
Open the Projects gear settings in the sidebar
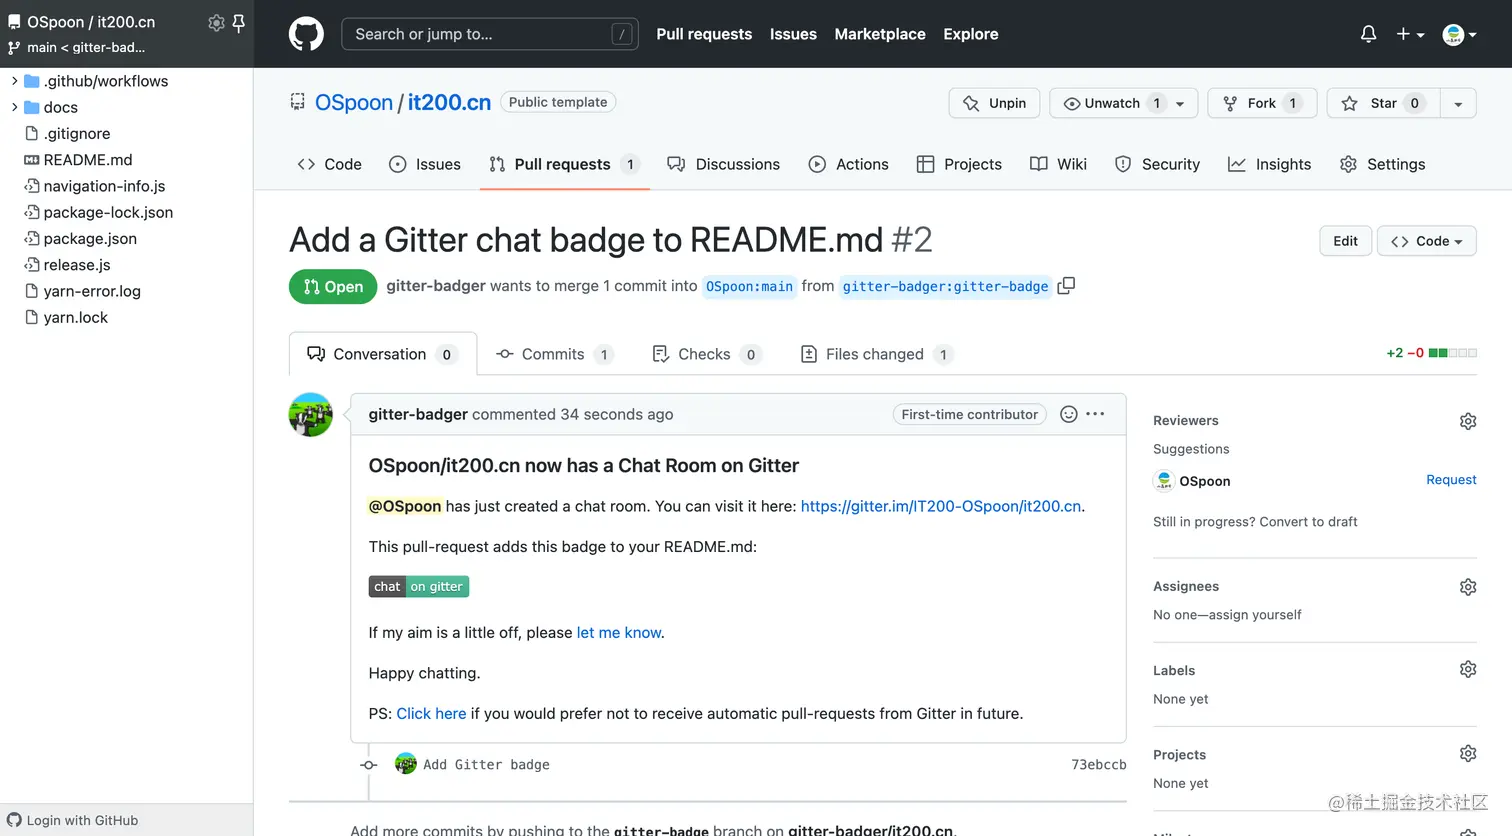pyautogui.click(x=1467, y=753)
